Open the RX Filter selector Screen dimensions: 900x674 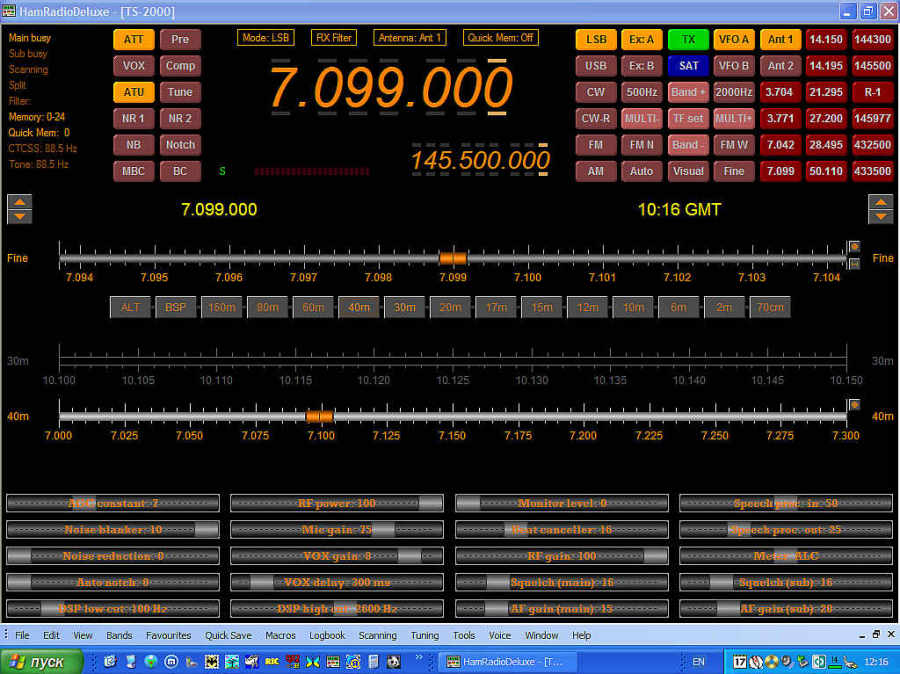coord(334,38)
